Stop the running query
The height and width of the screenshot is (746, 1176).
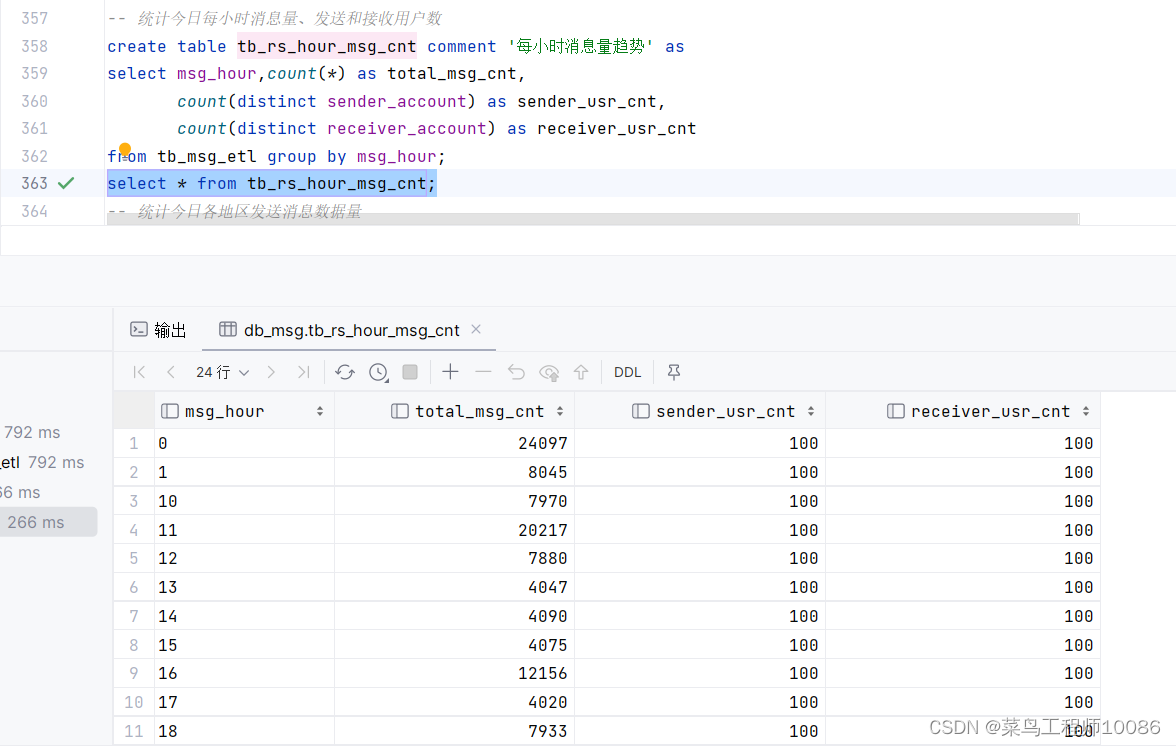[x=410, y=372]
